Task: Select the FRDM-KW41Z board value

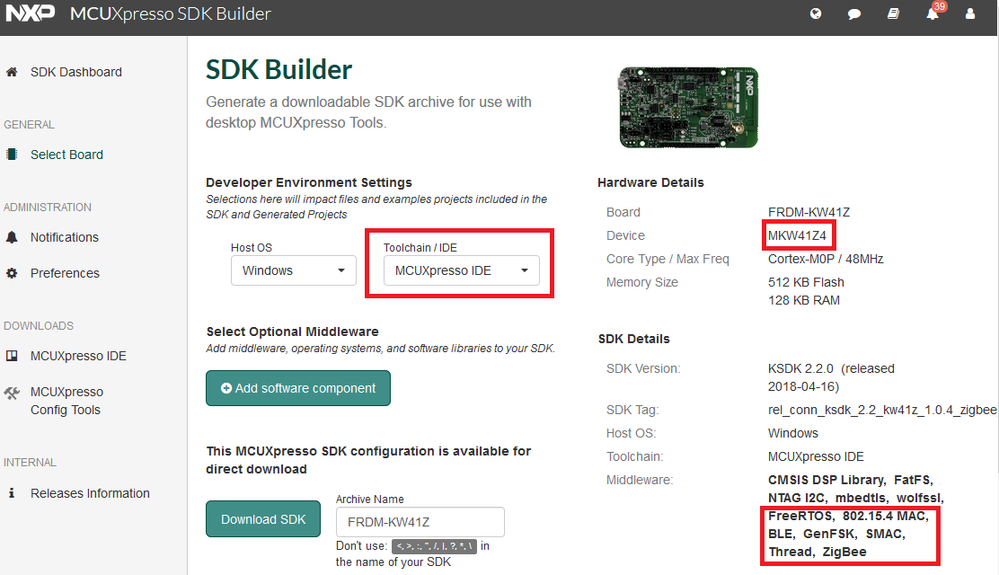Action: pyautogui.click(x=809, y=212)
